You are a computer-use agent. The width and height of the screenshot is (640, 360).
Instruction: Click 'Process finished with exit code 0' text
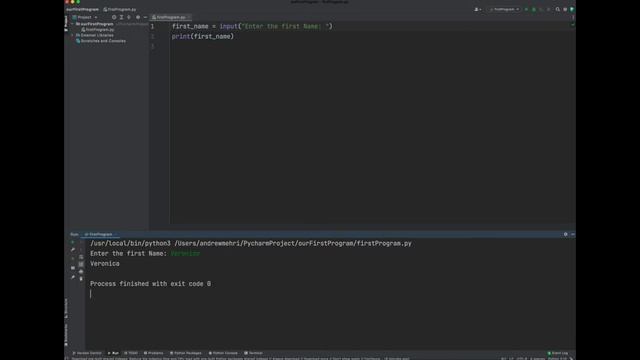click(x=151, y=284)
